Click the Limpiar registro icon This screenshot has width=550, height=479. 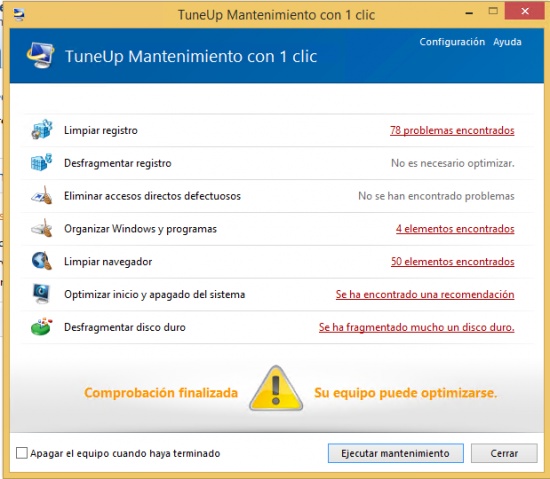tap(41, 130)
